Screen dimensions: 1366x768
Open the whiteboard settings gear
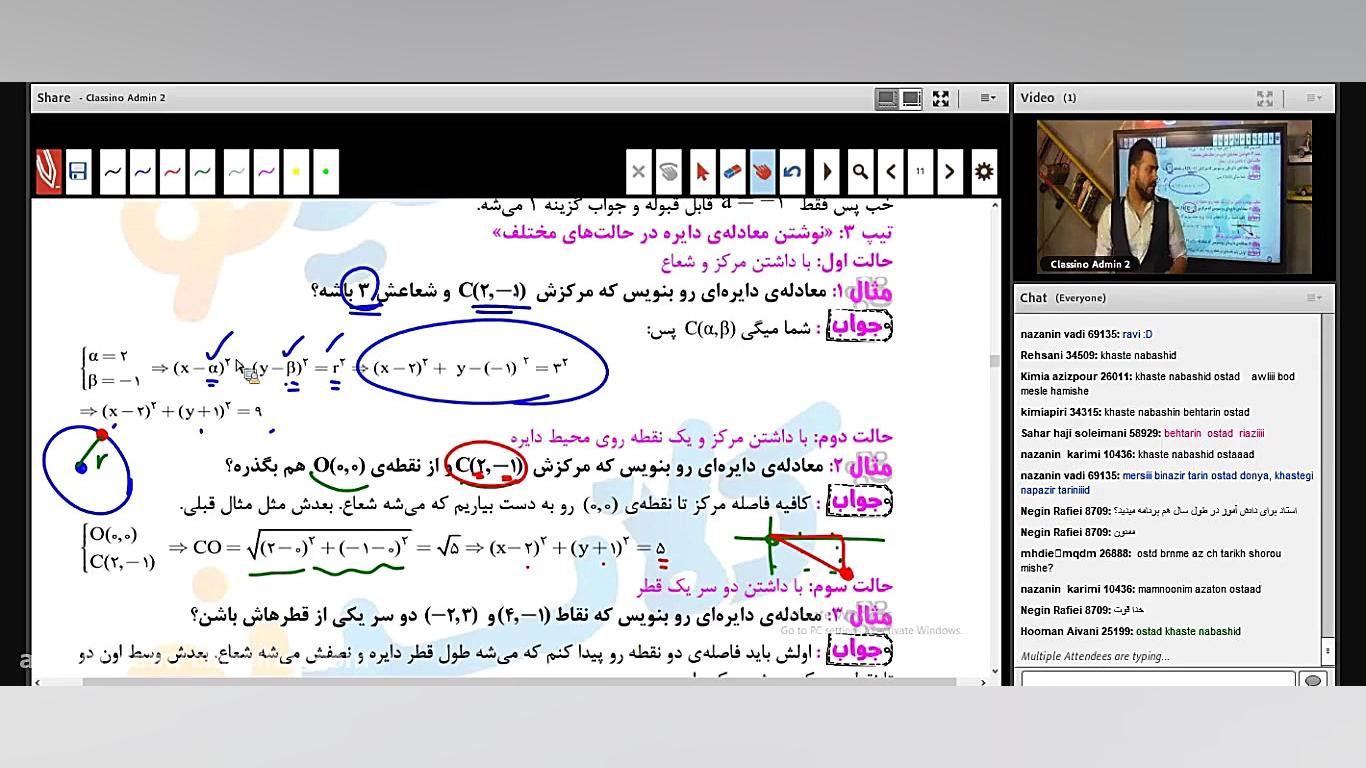(x=984, y=172)
